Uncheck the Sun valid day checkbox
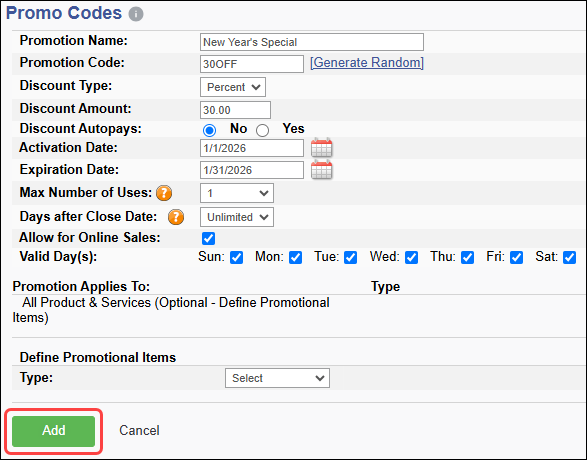 [x=237, y=258]
